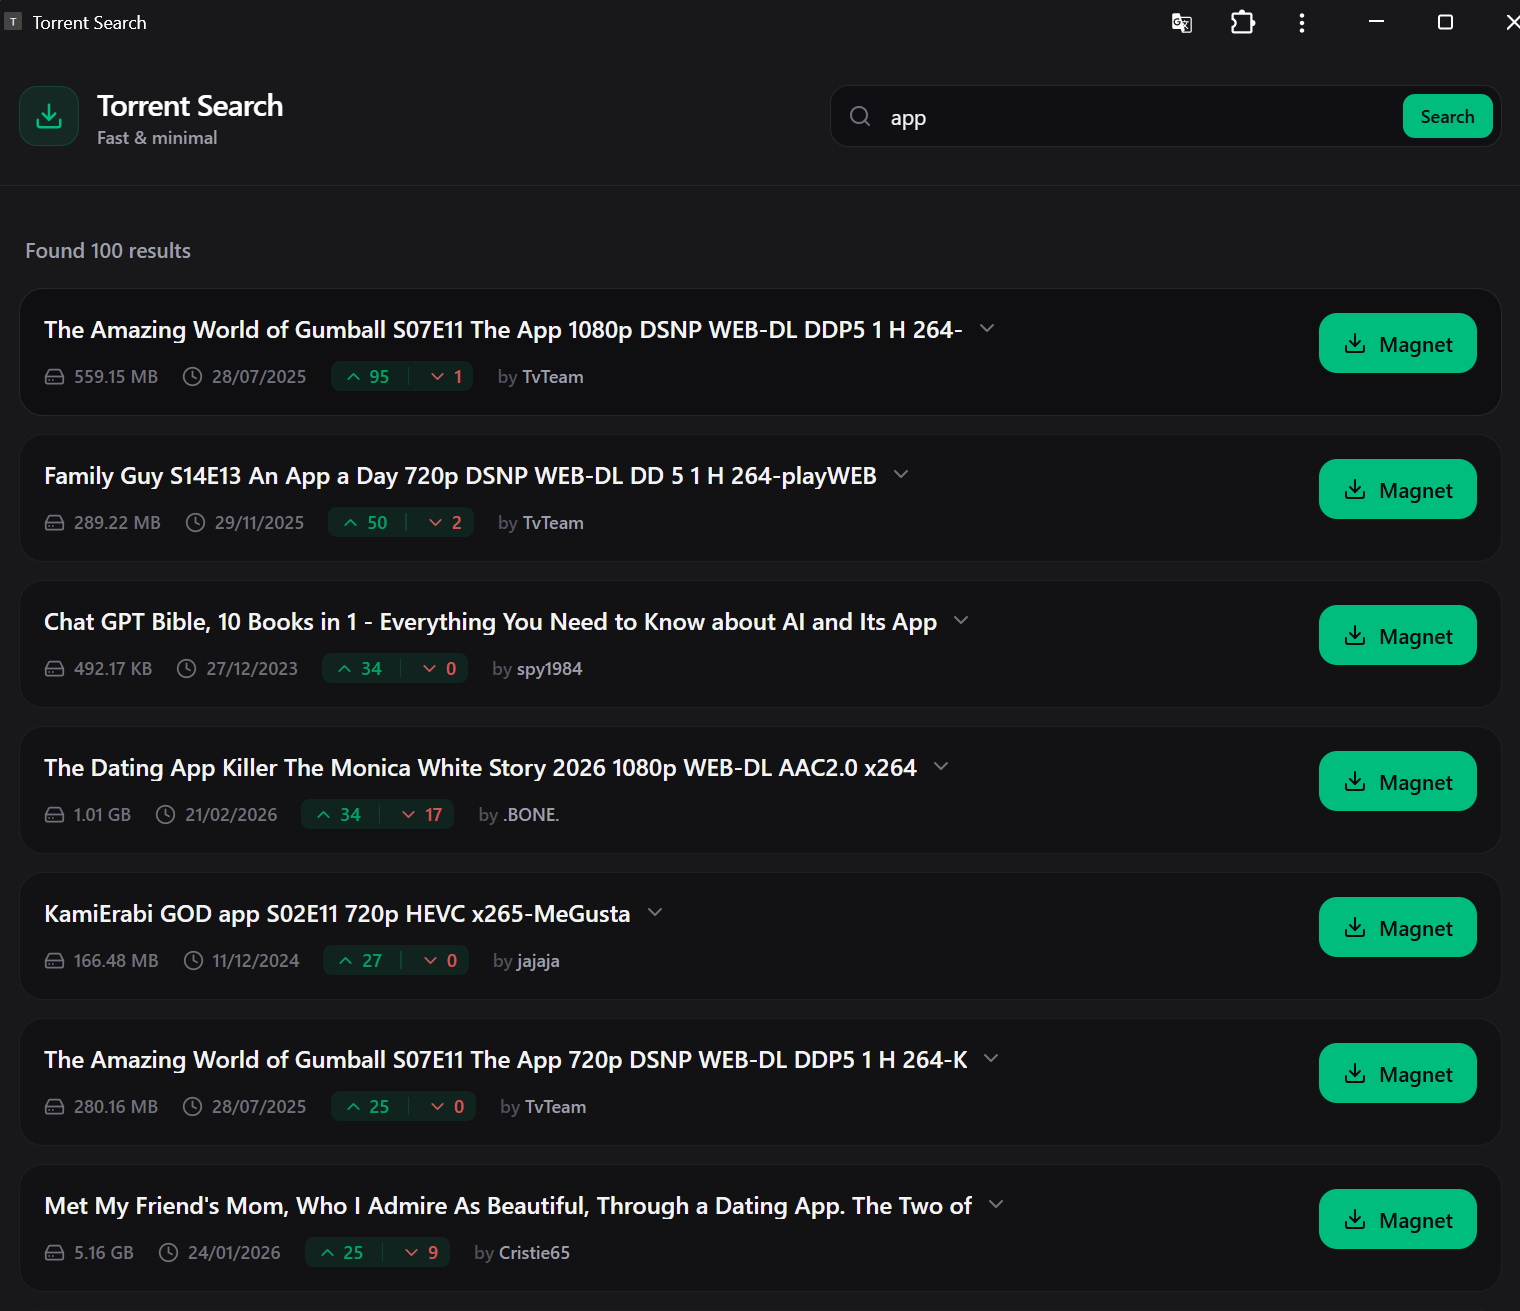
Task: Click the upvote arrow on Family Guy result
Action: [x=351, y=522]
